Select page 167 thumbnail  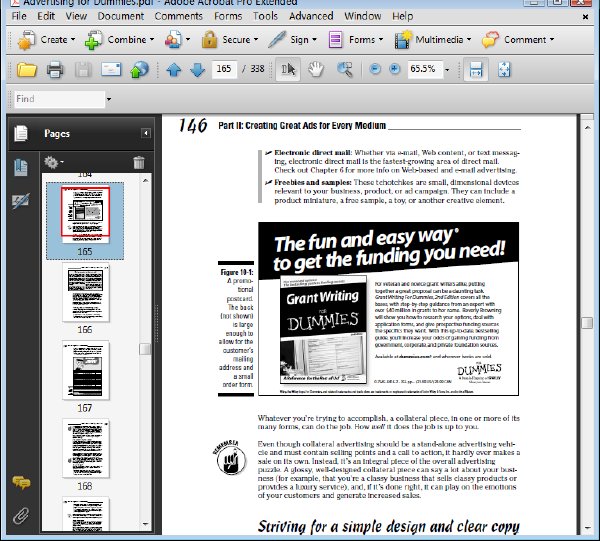tap(85, 371)
